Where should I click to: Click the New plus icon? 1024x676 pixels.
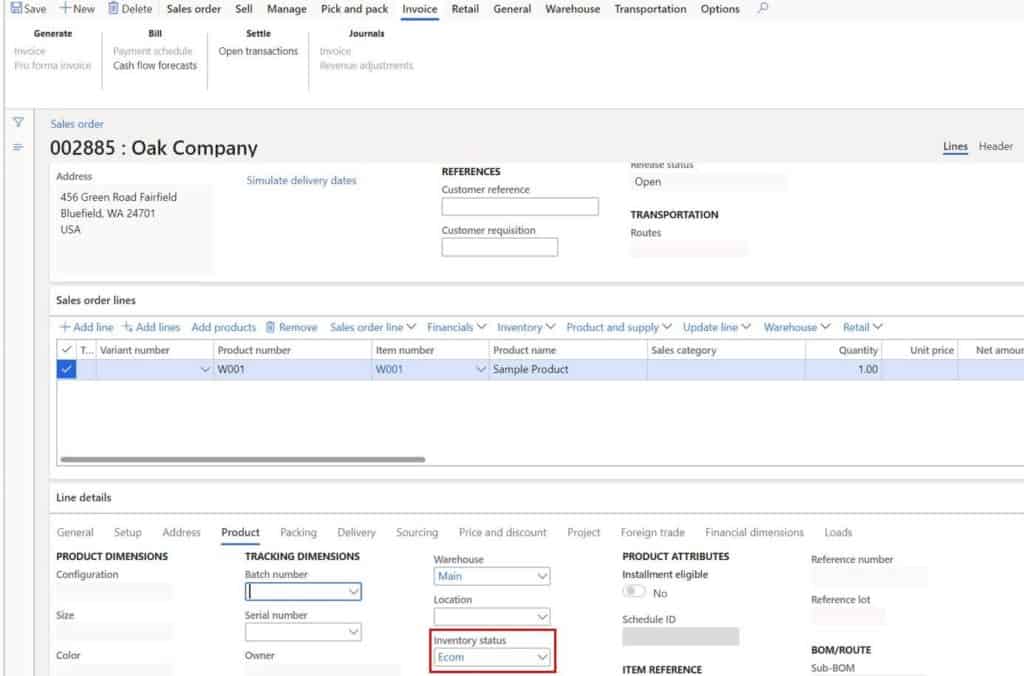coord(66,9)
